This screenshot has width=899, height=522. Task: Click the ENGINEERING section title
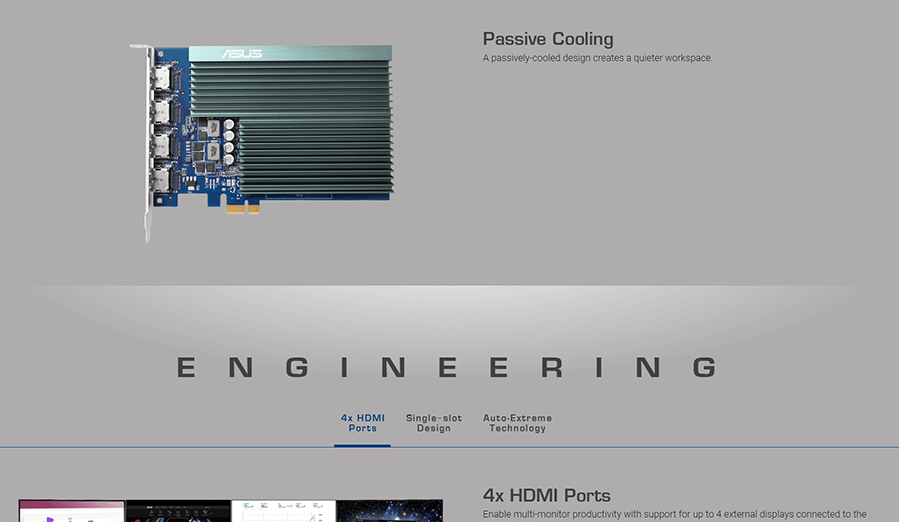[448, 368]
